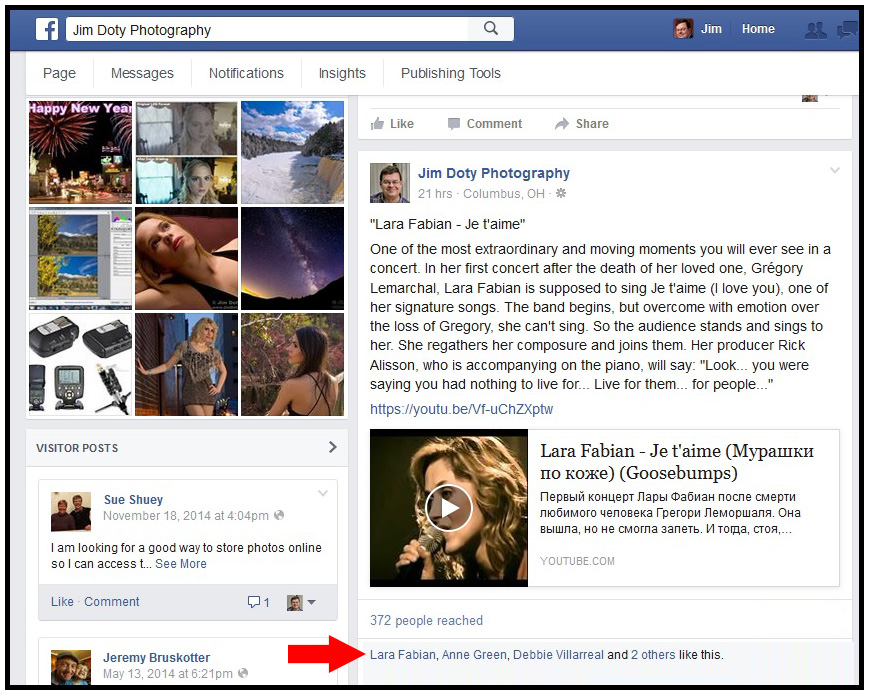Click the search magnifier icon
This screenshot has height=695, width=869.
tap(490, 28)
